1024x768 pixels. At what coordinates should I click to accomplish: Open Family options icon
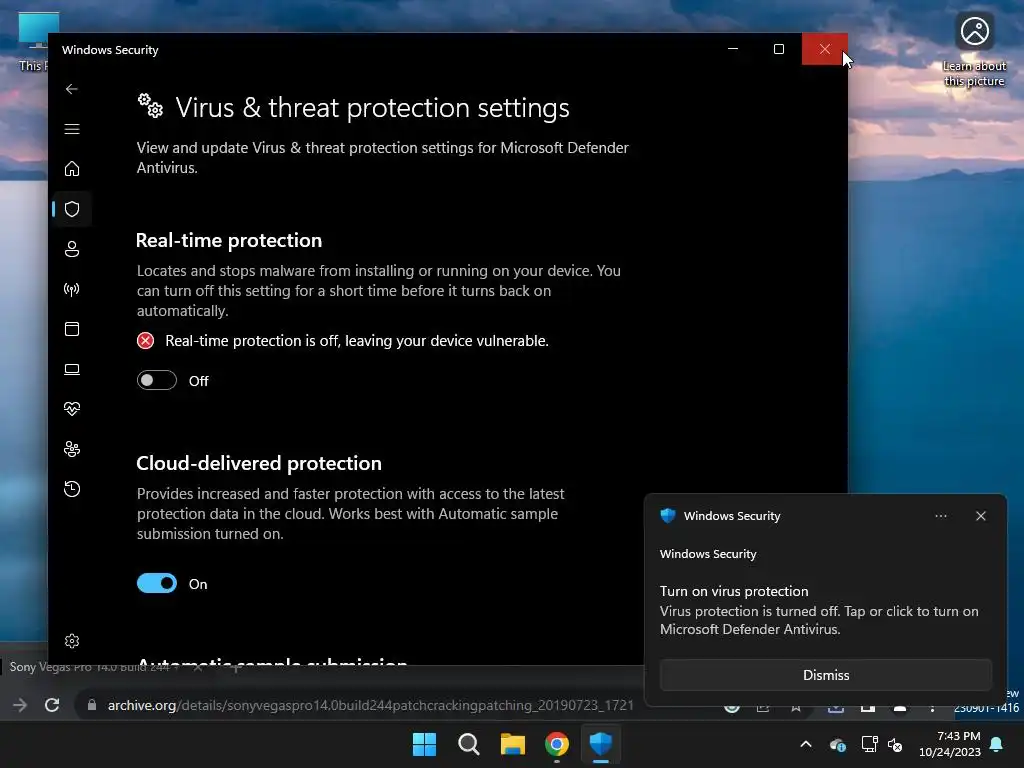point(72,449)
